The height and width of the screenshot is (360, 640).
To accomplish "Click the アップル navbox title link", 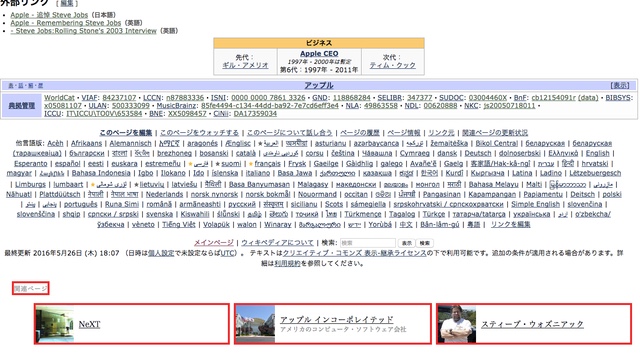I will (x=319, y=85).
